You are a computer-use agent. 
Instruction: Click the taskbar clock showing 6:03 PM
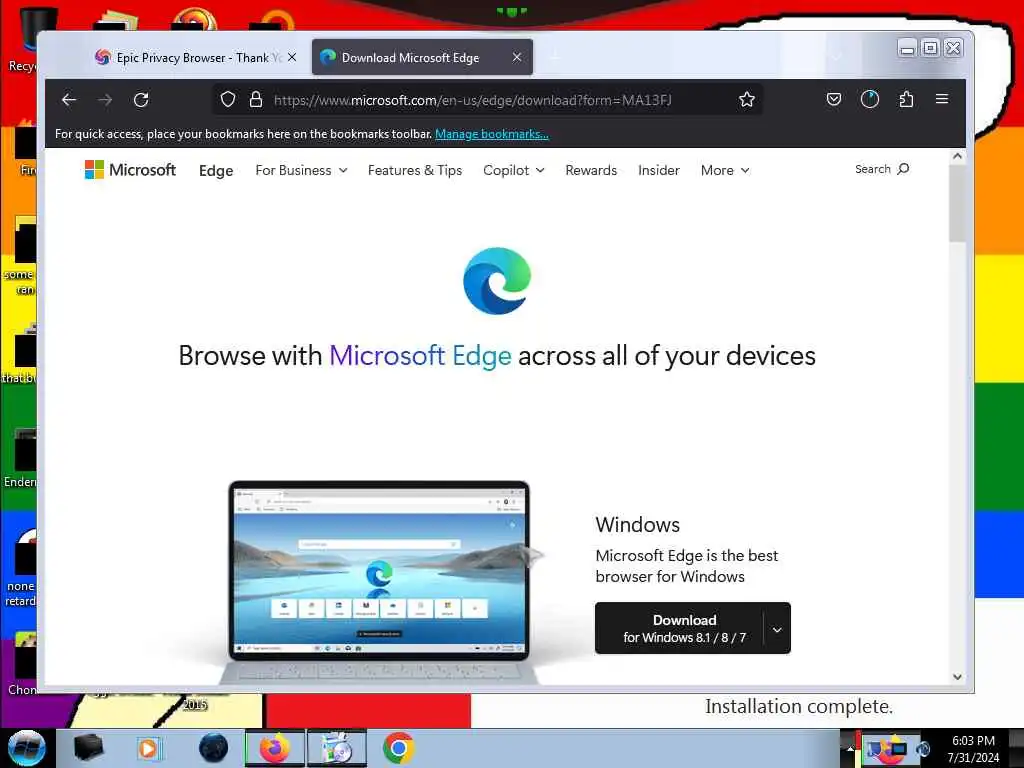973,748
